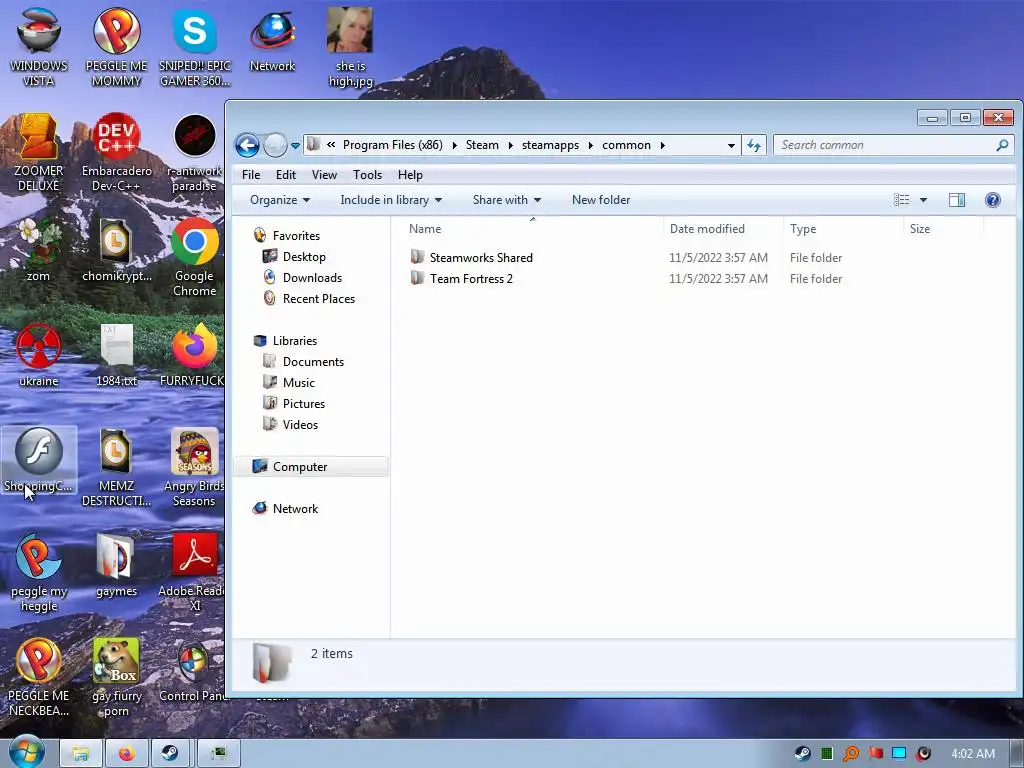Select MEMZ DESTRUCTI... desktop icon
1024x768 pixels.
coord(116,468)
